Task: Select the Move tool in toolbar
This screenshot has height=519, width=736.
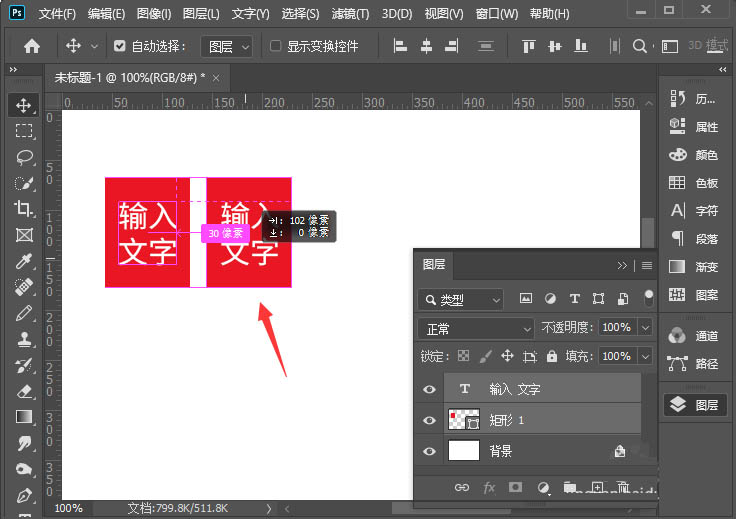Action: click(24, 105)
